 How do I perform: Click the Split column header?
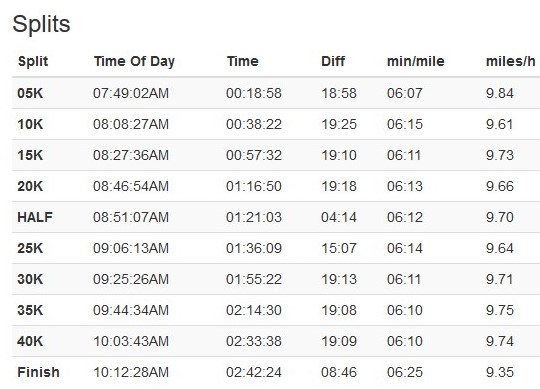point(33,61)
